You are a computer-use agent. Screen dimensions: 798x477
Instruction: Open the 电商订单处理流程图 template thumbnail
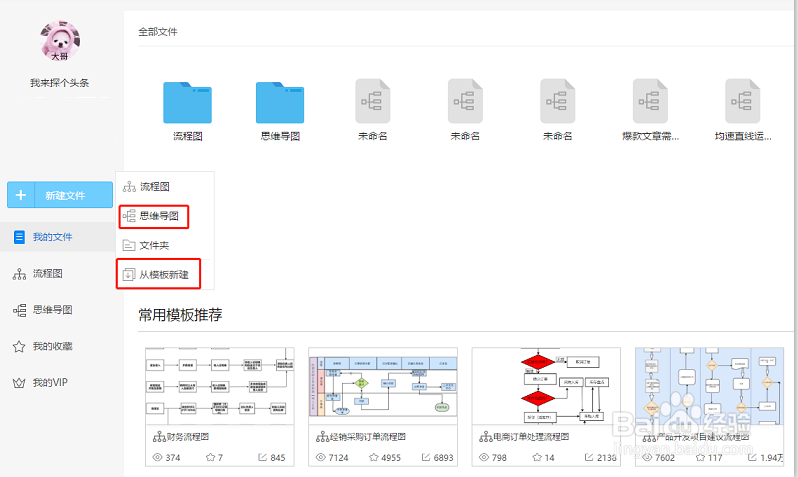[547, 386]
